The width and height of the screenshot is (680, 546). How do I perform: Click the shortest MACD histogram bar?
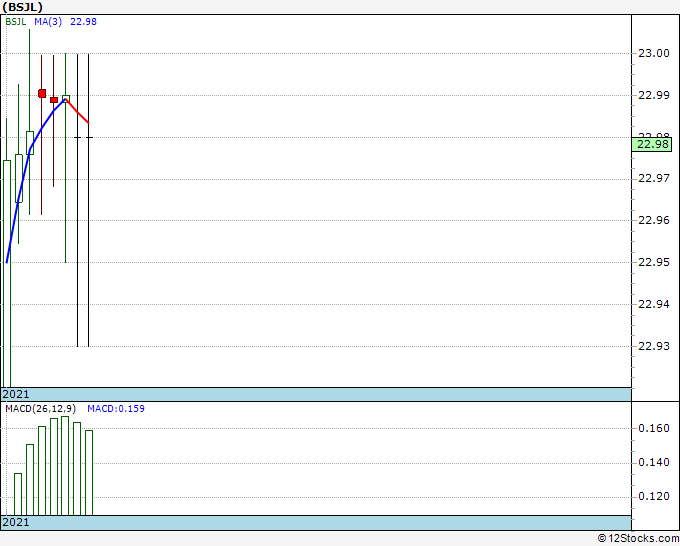pyautogui.click(x=18, y=494)
